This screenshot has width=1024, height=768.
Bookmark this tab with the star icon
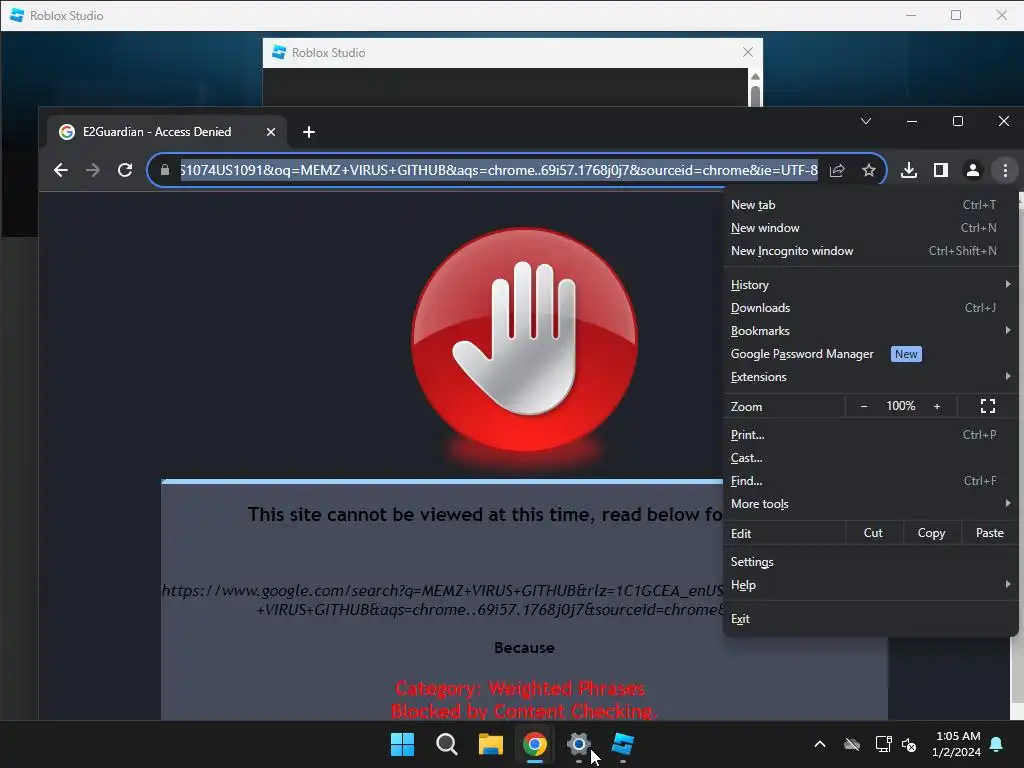click(869, 170)
